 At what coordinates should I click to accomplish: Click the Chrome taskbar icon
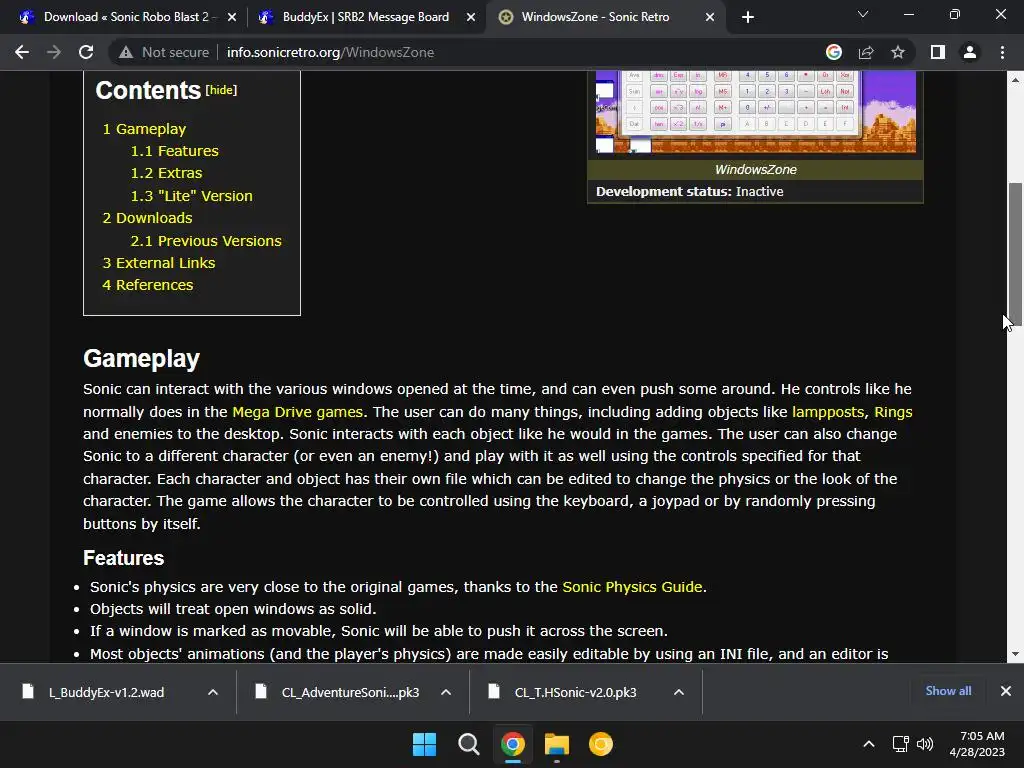[x=513, y=744]
